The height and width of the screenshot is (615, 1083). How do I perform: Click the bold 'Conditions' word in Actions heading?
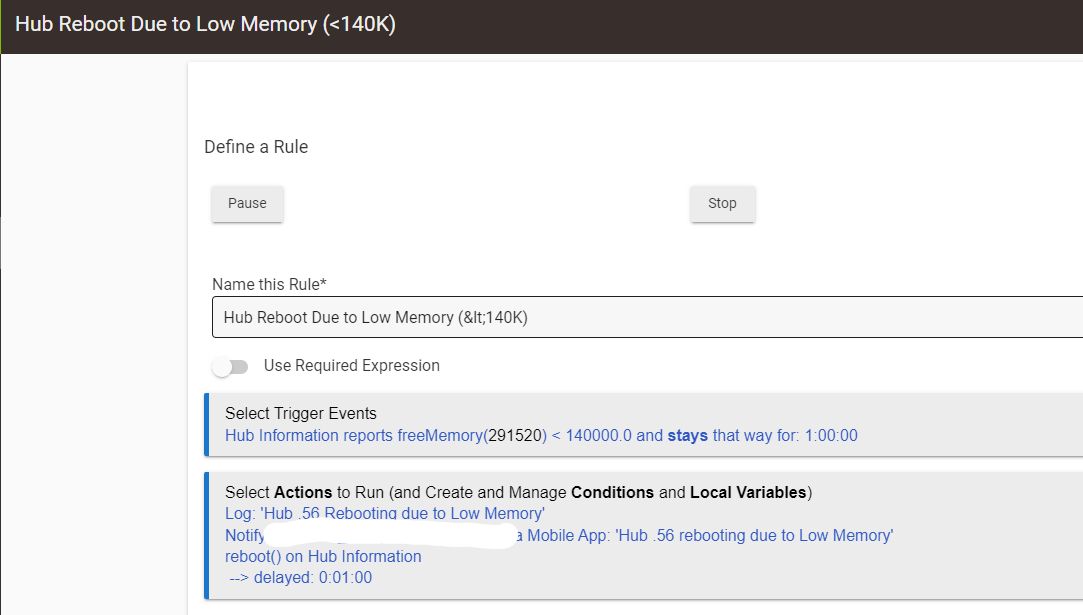click(x=612, y=492)
